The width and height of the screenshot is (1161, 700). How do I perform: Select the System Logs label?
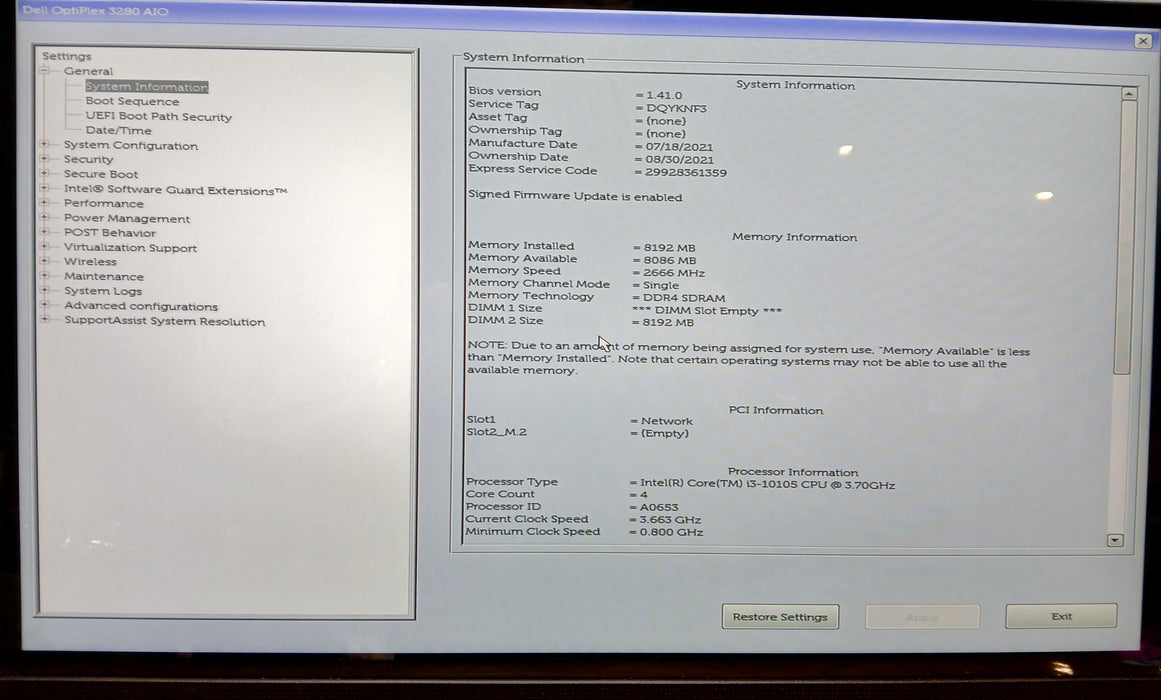tap(103, 291)
